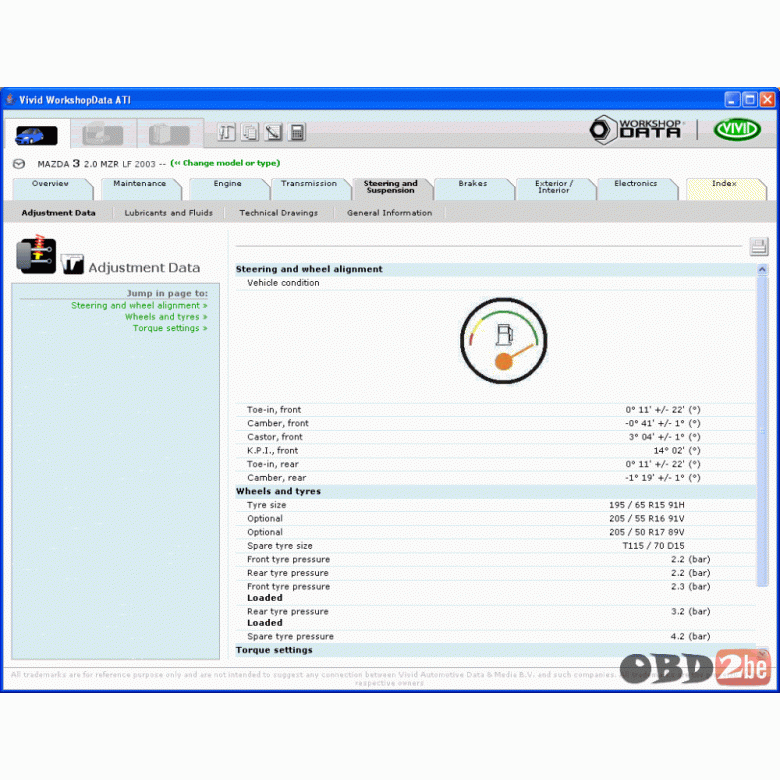780x780 pixels.
Task: Open Technical Drawings subtab
Action: (279, 213)
